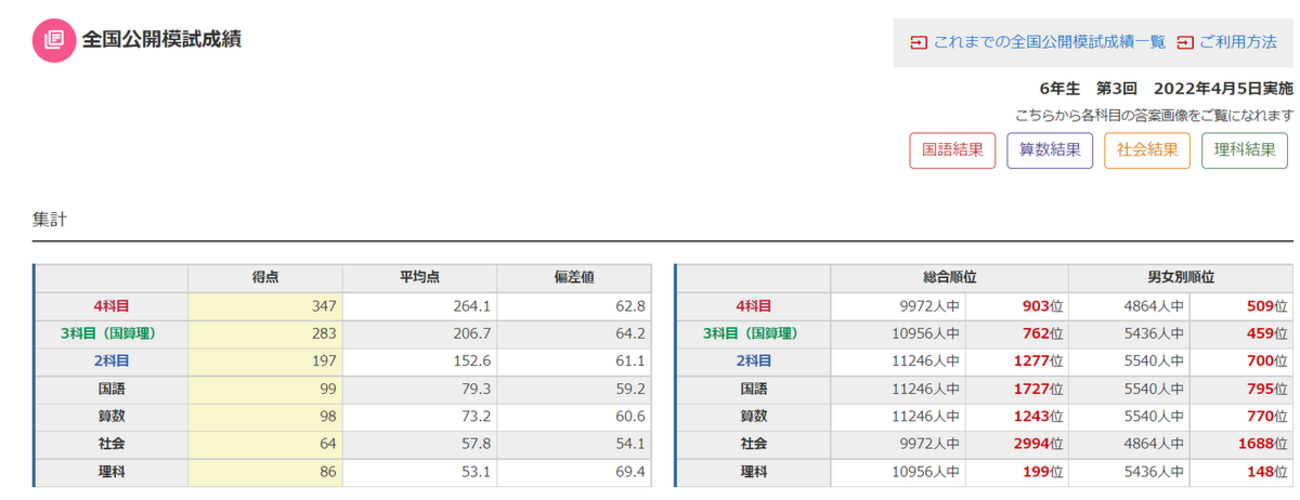Click the 男女別順位 column header
The image size is (1300, 500).
click(1181, 277)
